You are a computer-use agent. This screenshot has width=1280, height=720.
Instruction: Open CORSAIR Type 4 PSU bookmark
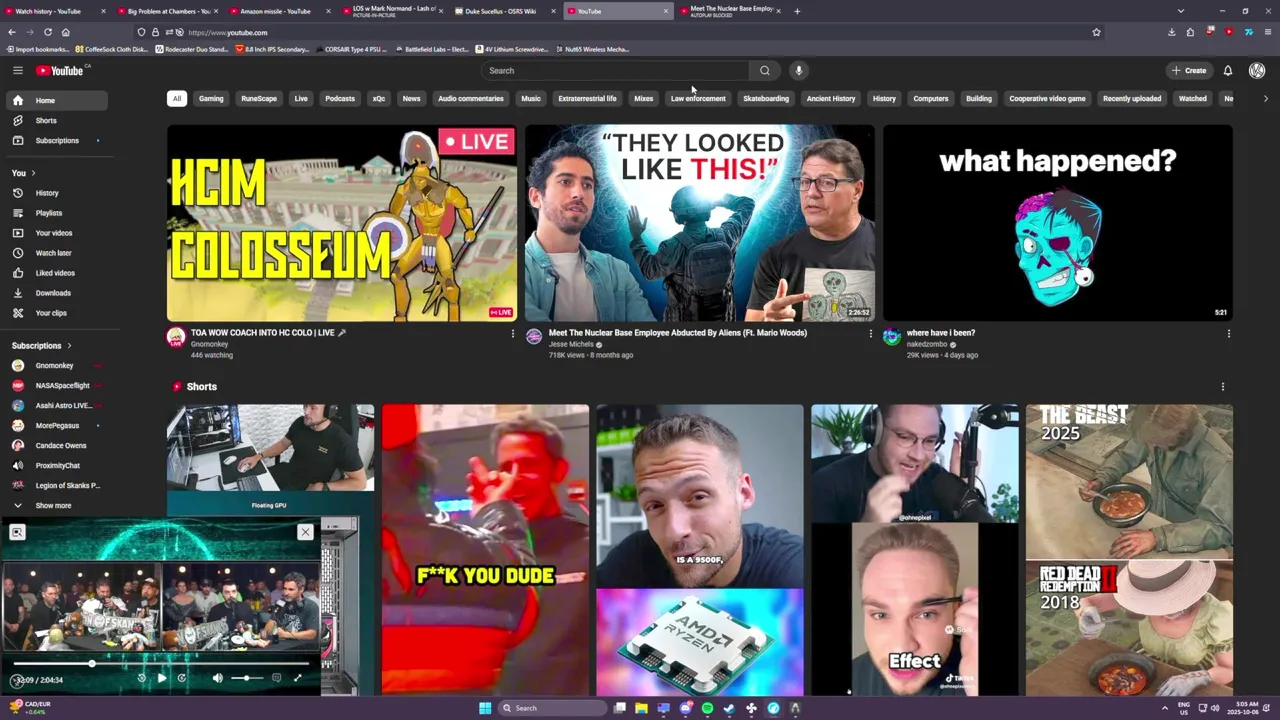[x=353, y=49]
